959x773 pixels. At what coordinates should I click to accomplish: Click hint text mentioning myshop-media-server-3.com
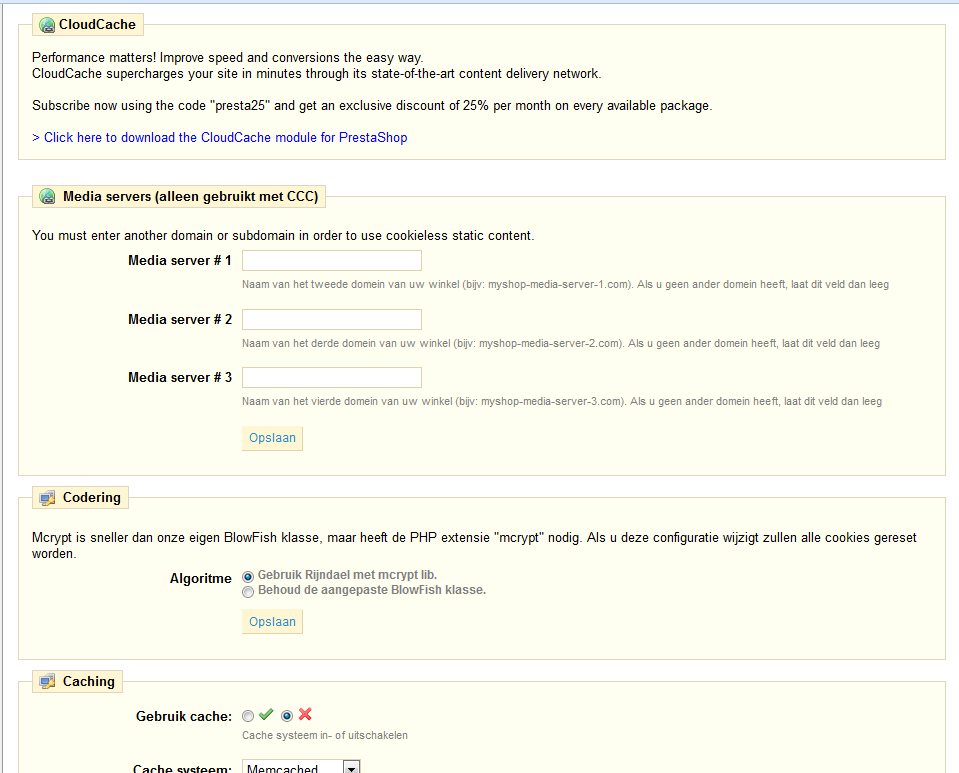tap(561, 402)
